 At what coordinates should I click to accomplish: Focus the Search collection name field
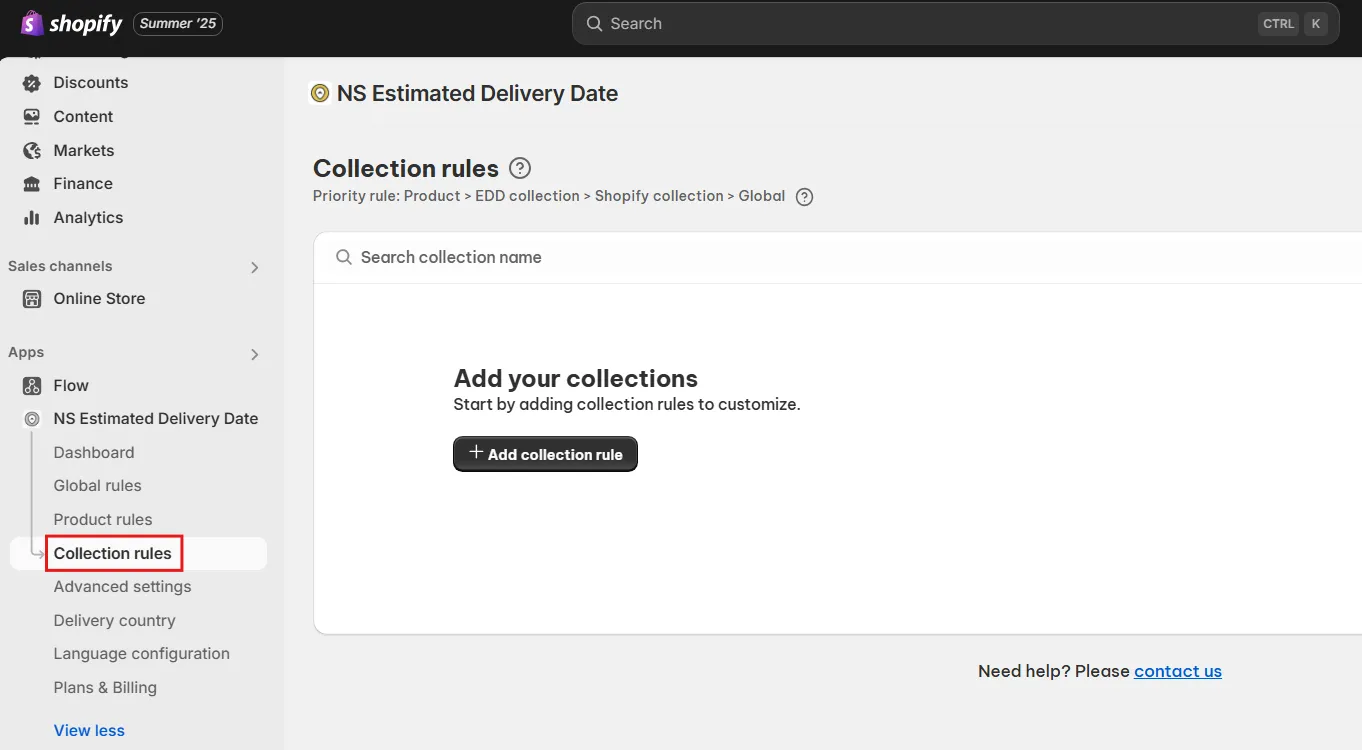click(837, 258)
